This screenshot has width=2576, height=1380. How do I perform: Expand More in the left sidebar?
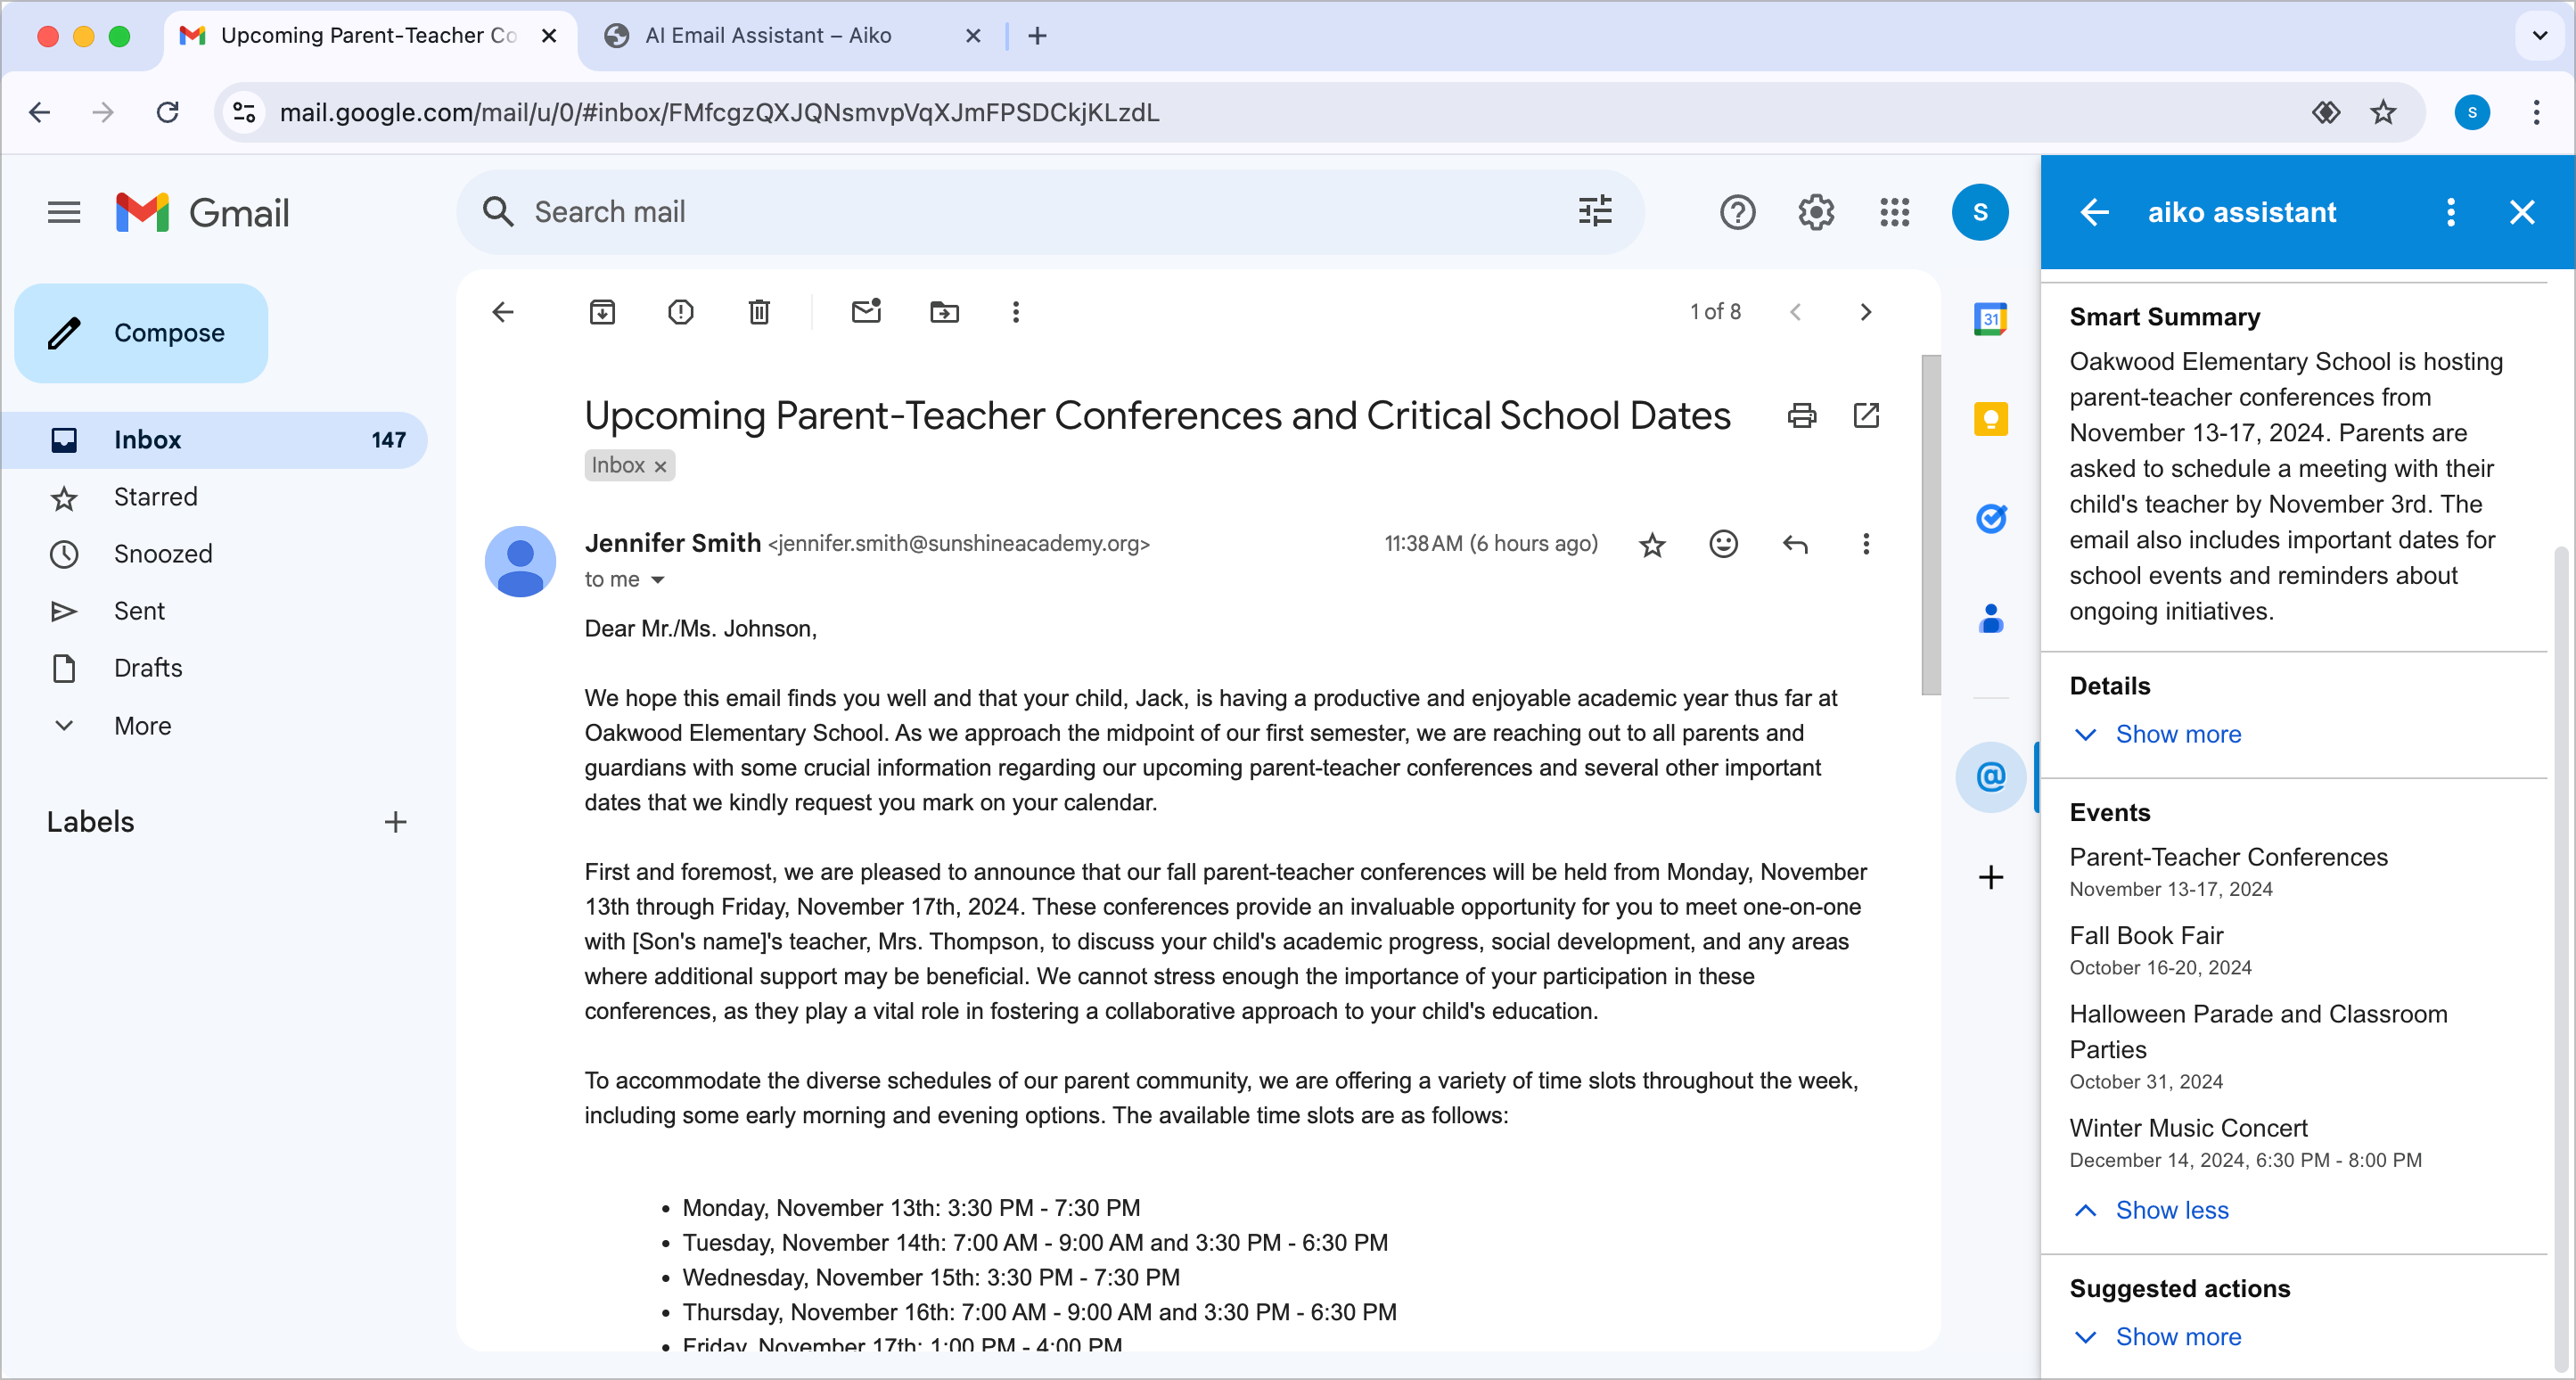(142, 725)
